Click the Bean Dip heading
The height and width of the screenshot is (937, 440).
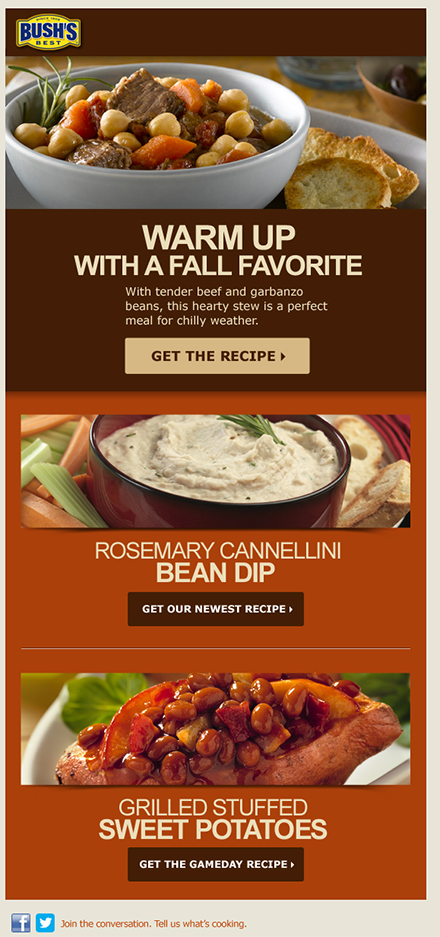[216, 573]
